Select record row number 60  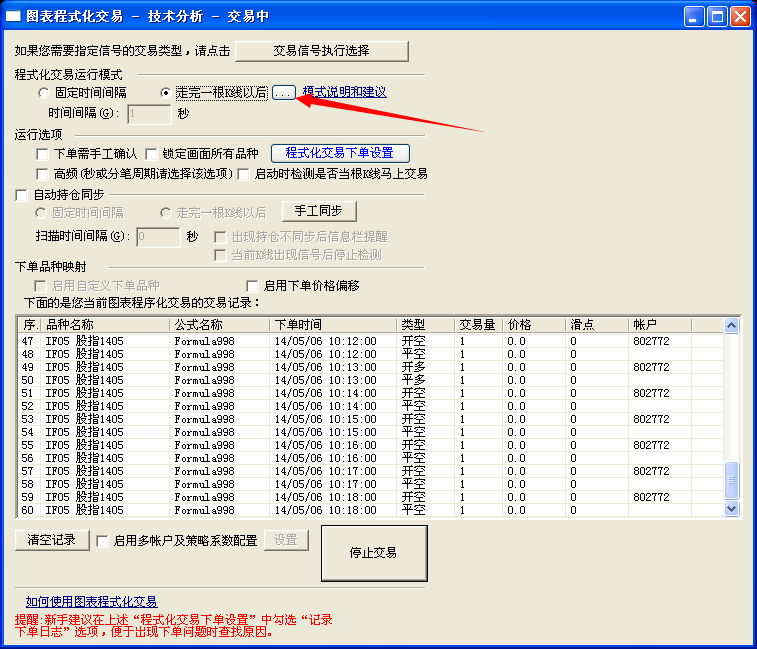(370, 510)
